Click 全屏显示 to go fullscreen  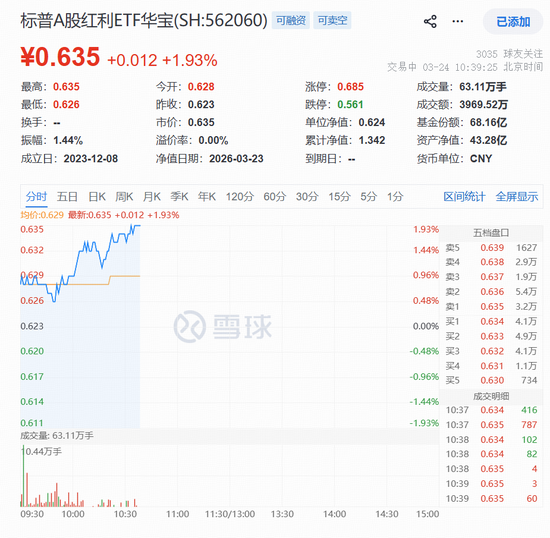pos(516,196)
